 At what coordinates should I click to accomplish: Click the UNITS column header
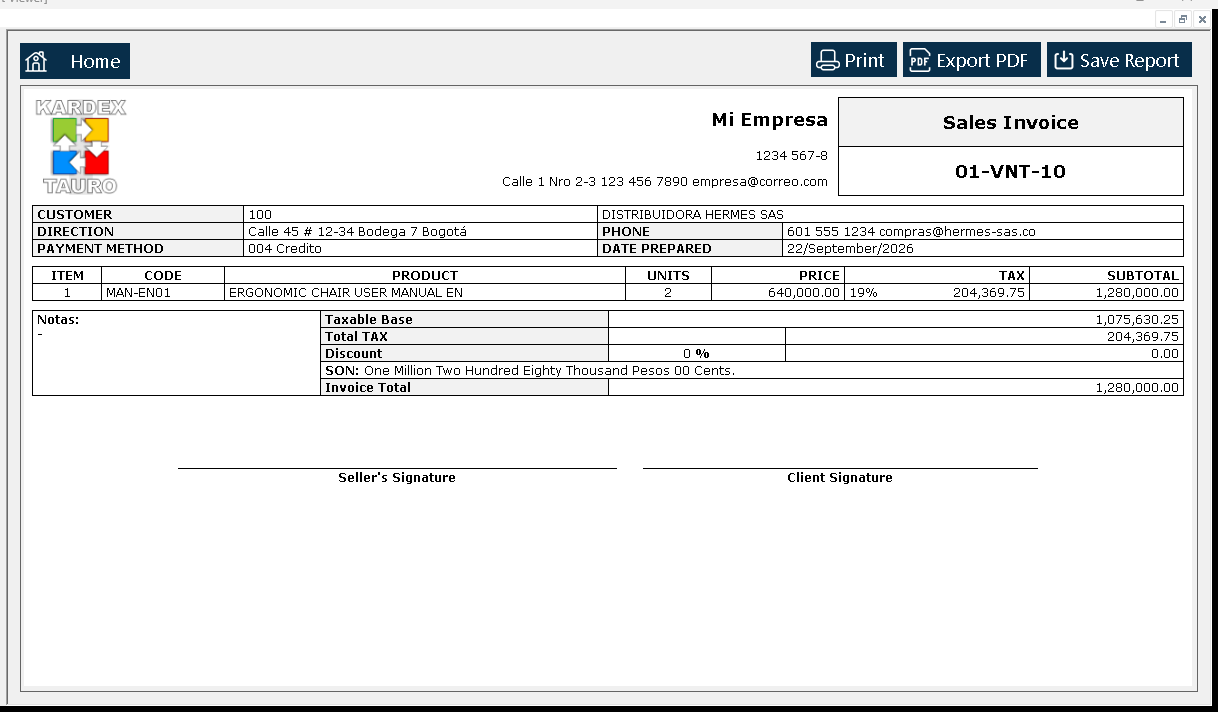point(668,275)
